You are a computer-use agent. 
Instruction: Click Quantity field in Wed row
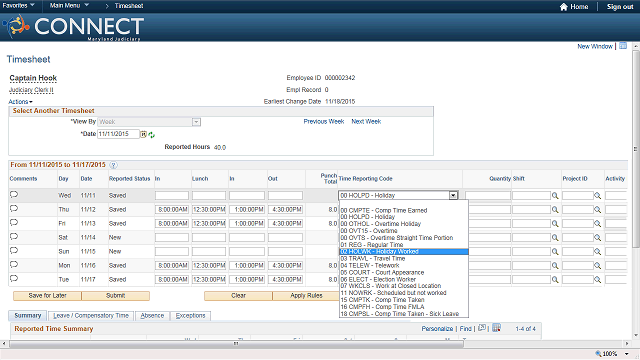[x=487, y=196]
